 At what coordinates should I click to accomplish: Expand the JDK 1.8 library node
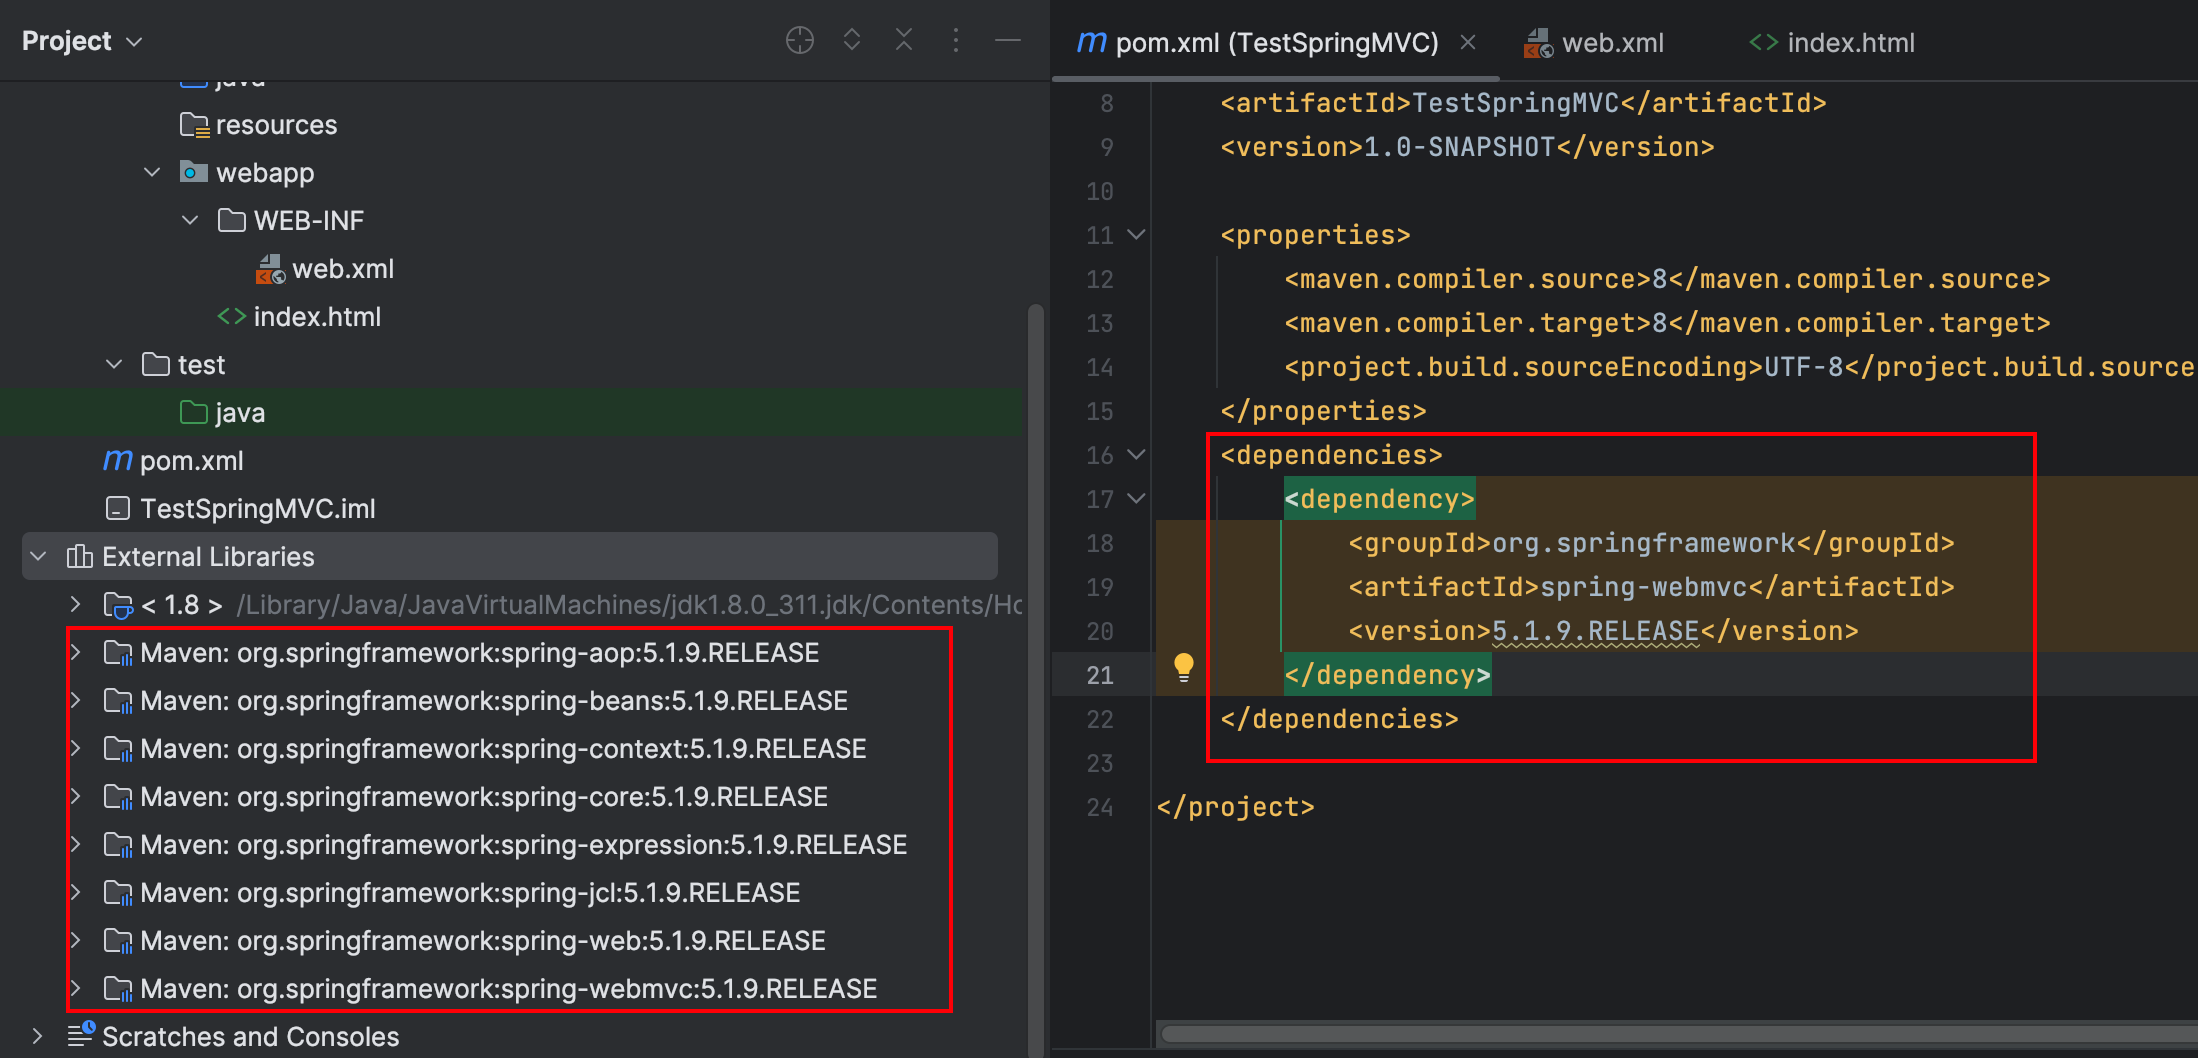coord(76,604)
